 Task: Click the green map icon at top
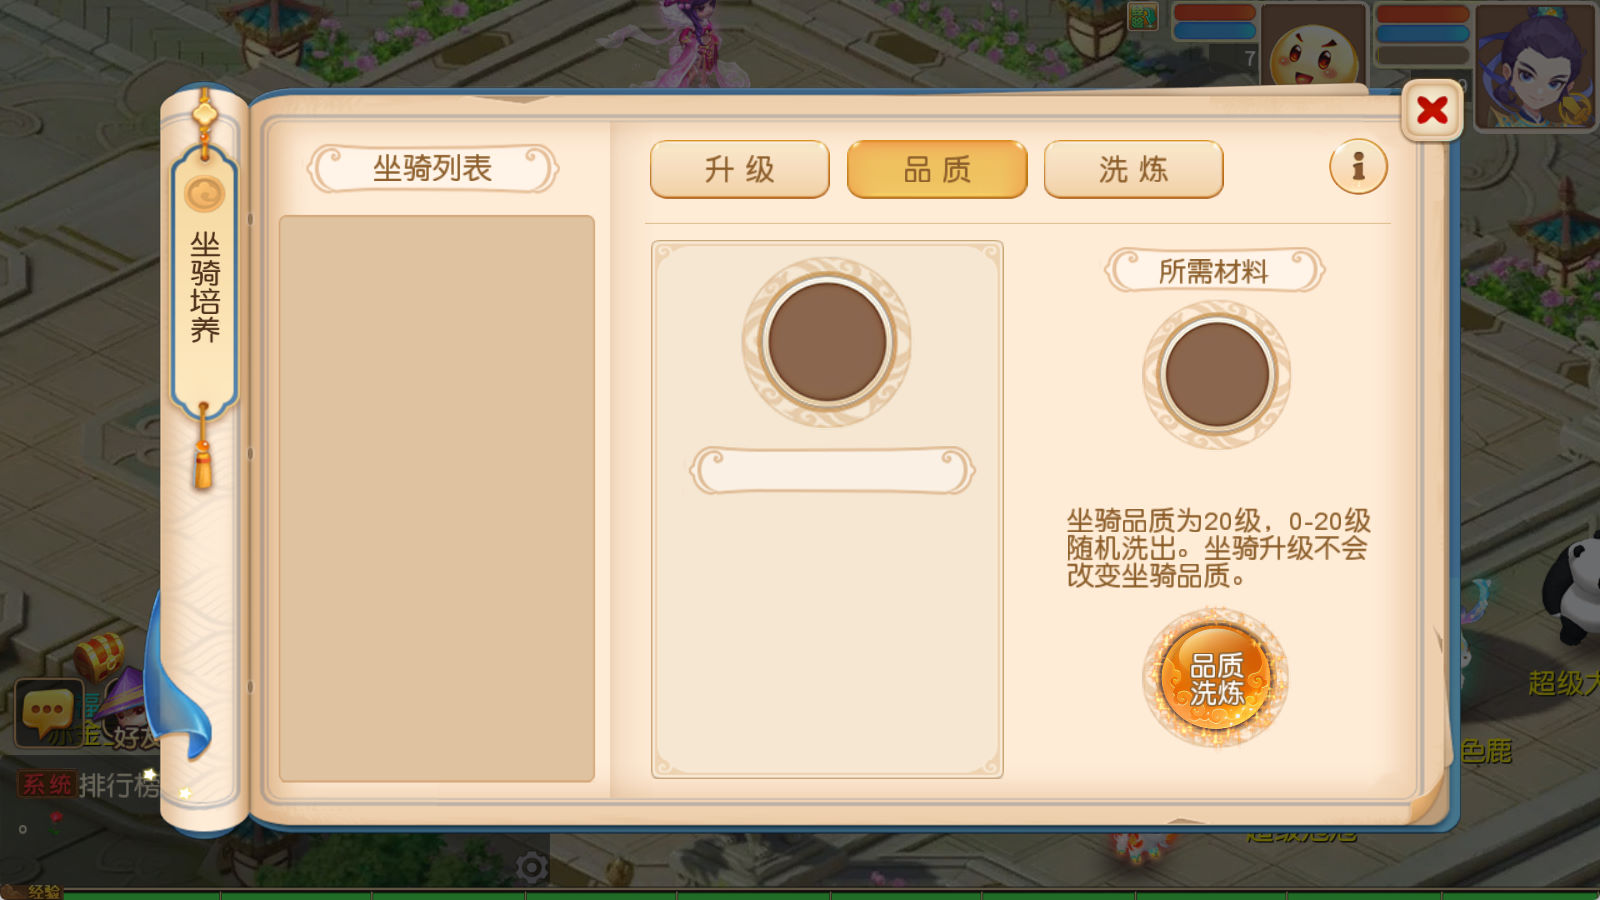coord(1143,16)
